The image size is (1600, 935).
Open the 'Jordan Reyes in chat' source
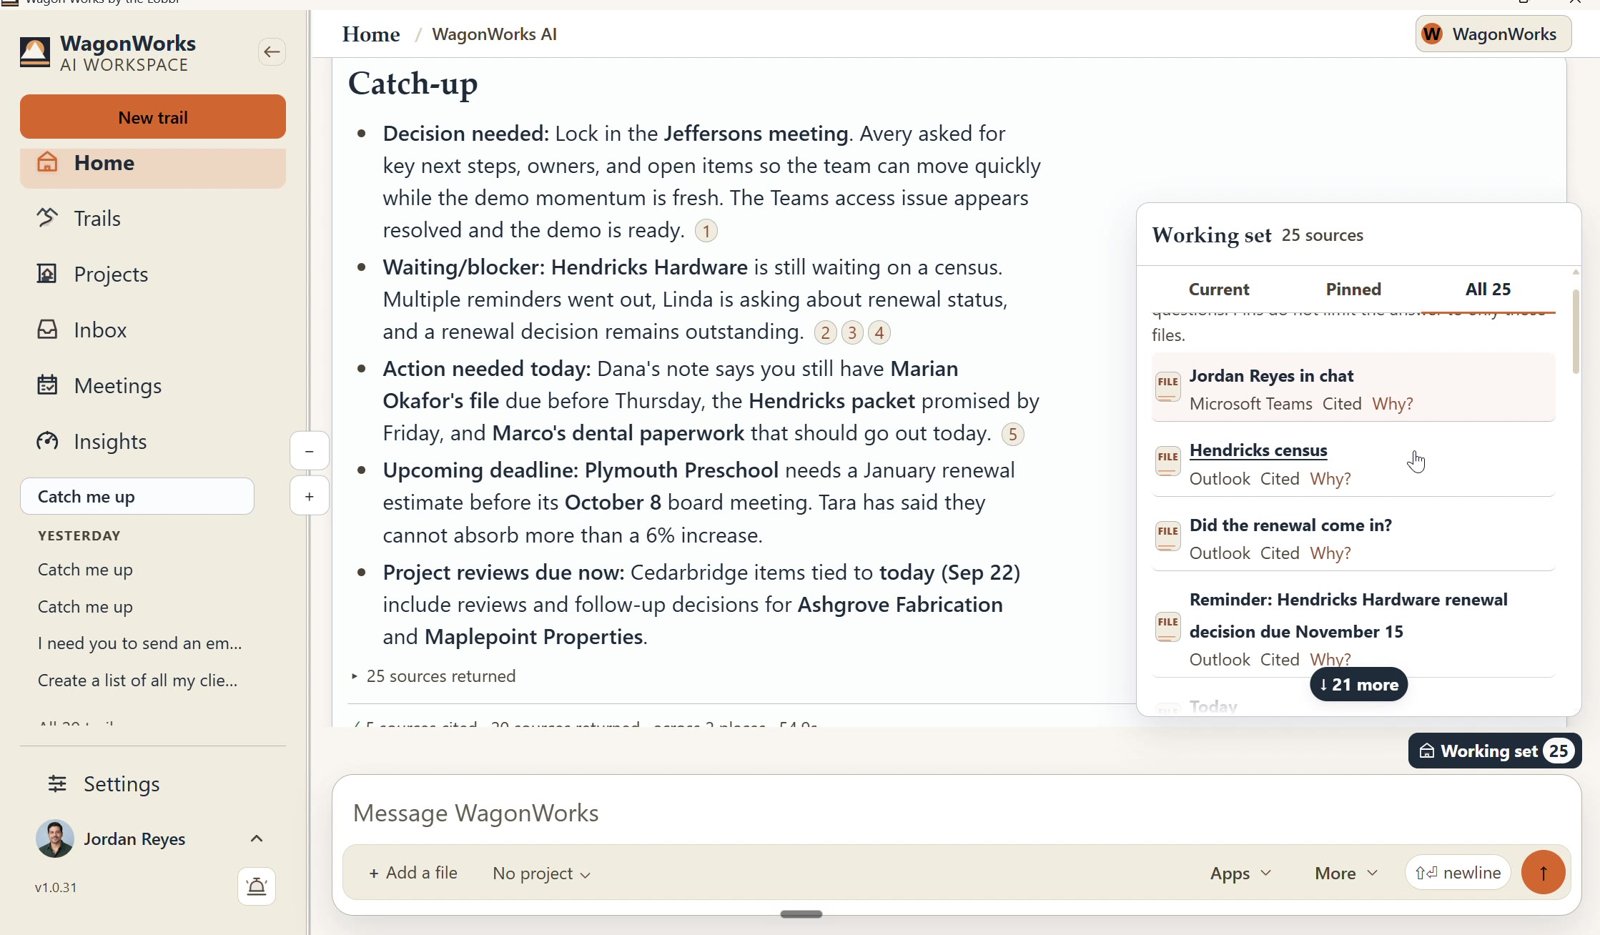click(1271, 376)
